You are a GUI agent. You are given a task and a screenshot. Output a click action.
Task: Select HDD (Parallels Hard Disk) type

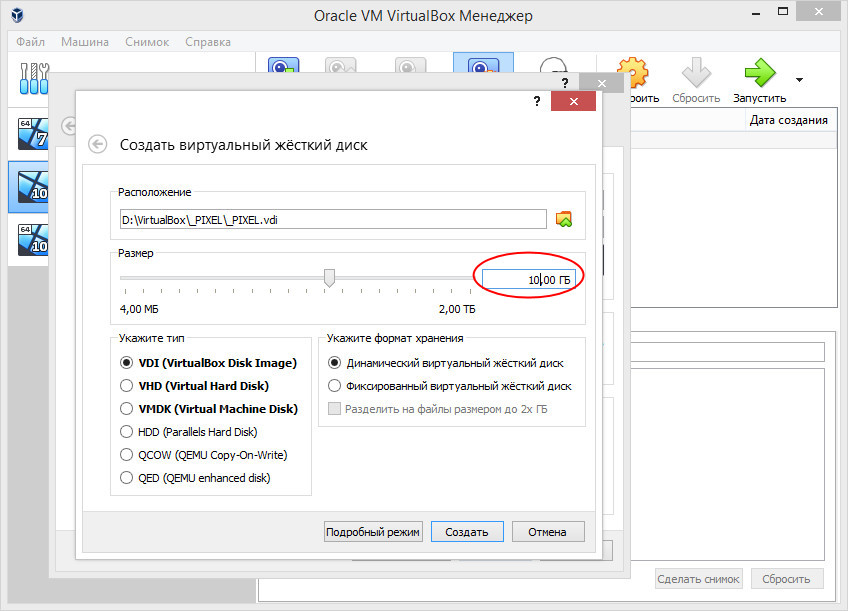click(x=189, y=432)
